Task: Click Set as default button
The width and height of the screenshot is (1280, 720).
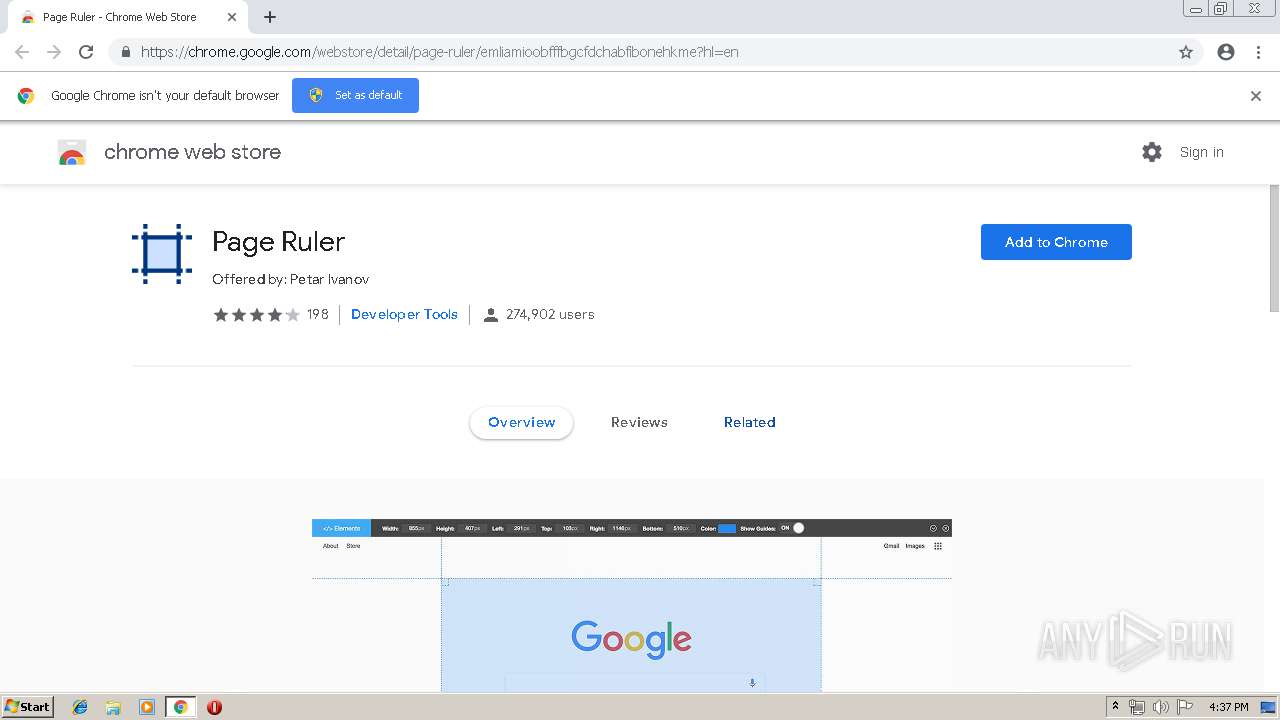Action: pos(355,95)
